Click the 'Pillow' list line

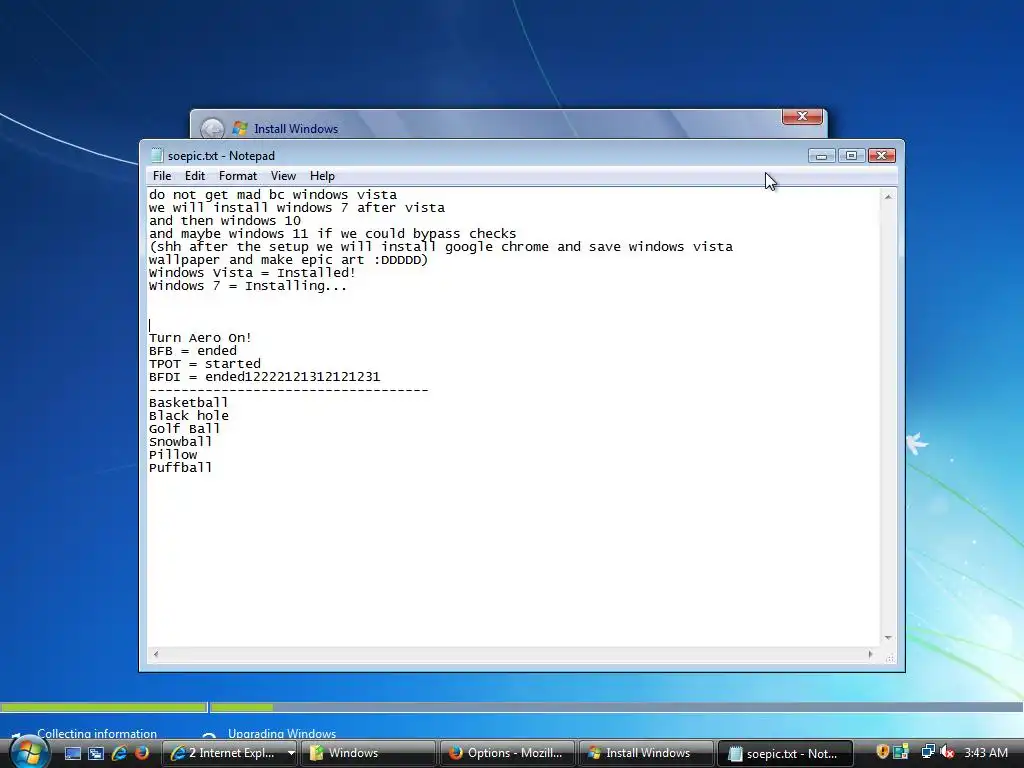tap(172, 455)
